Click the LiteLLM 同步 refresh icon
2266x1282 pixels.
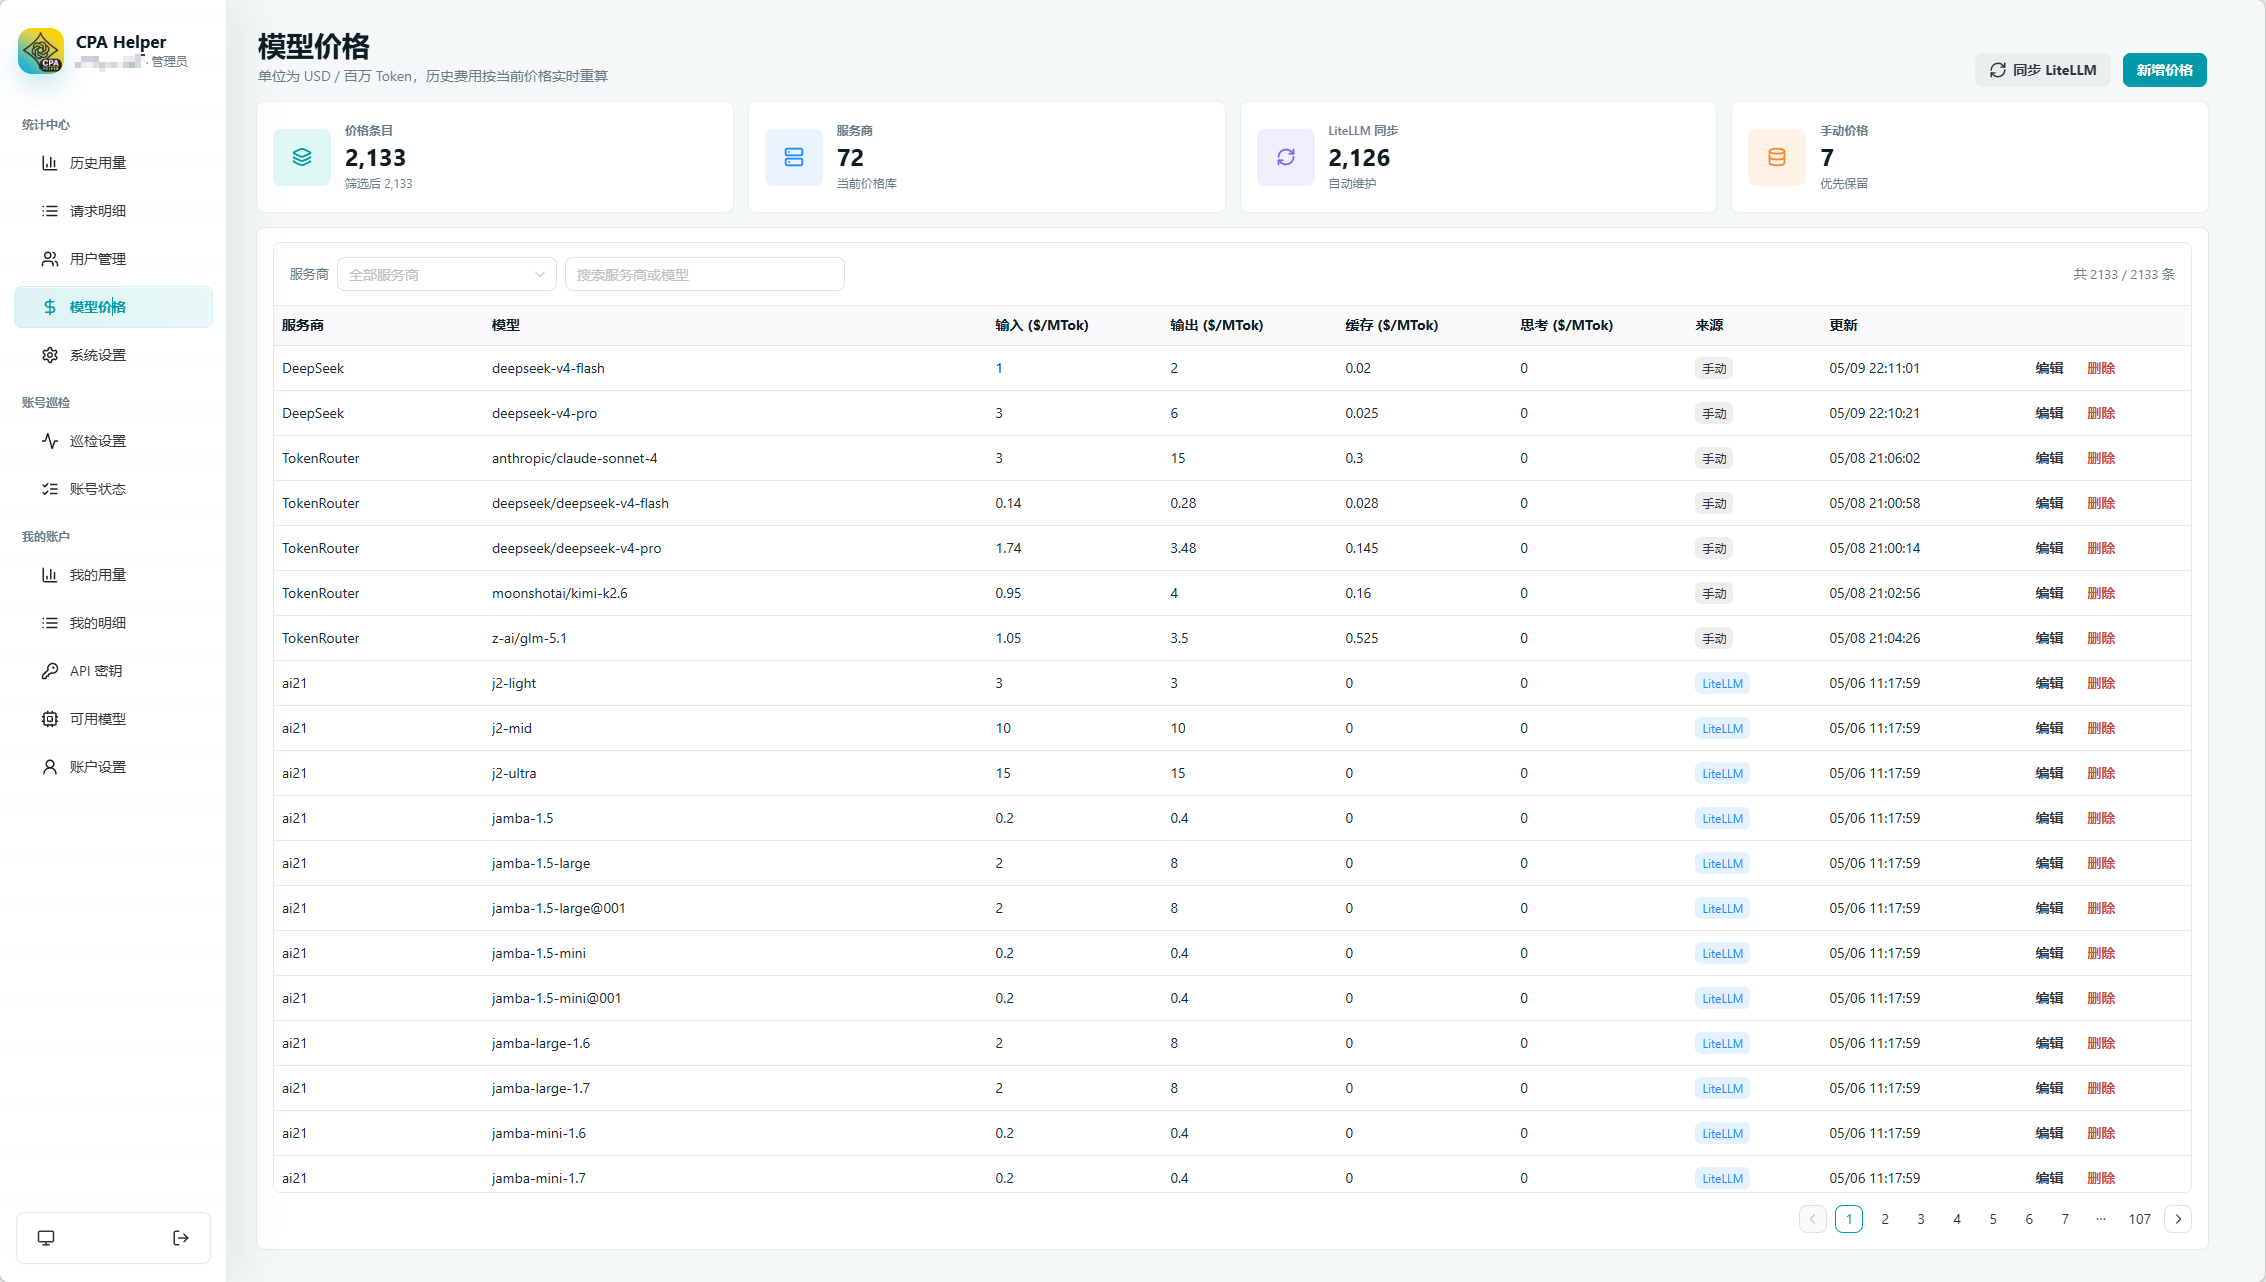1286,157
